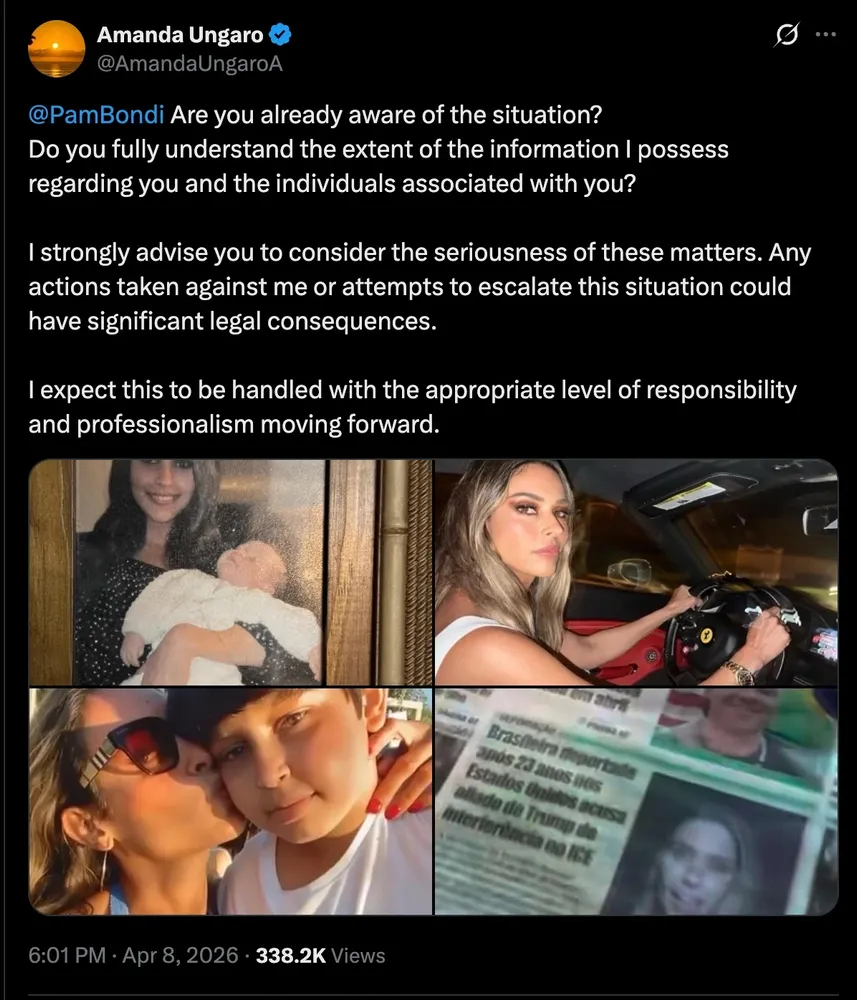Open the photo of woman driving car
This screenshot has height=1000, width=857.
636,572
